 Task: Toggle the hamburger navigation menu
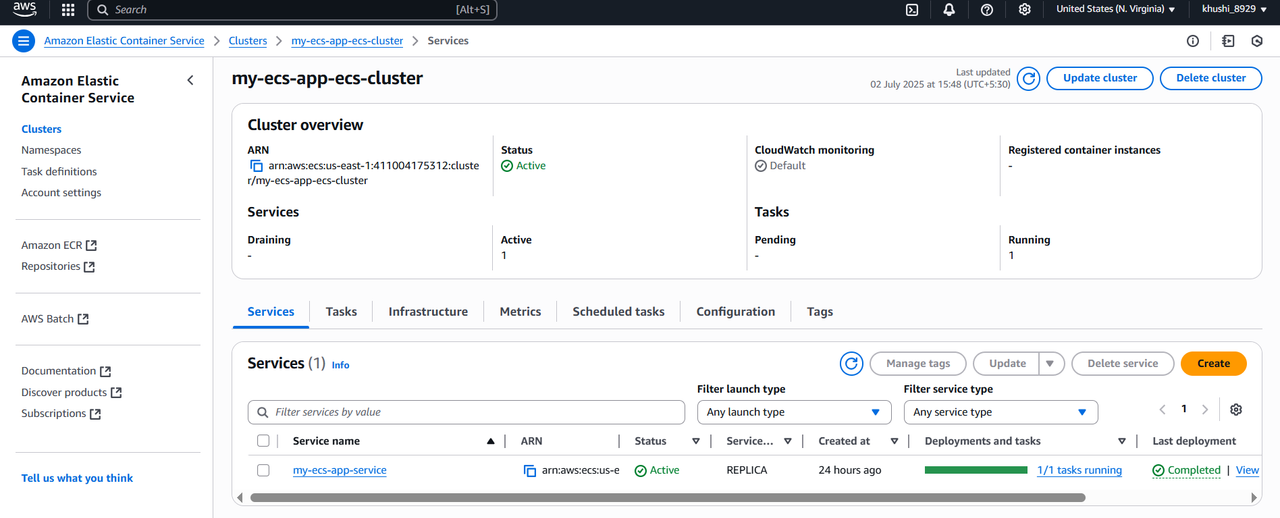pos(23,41)
